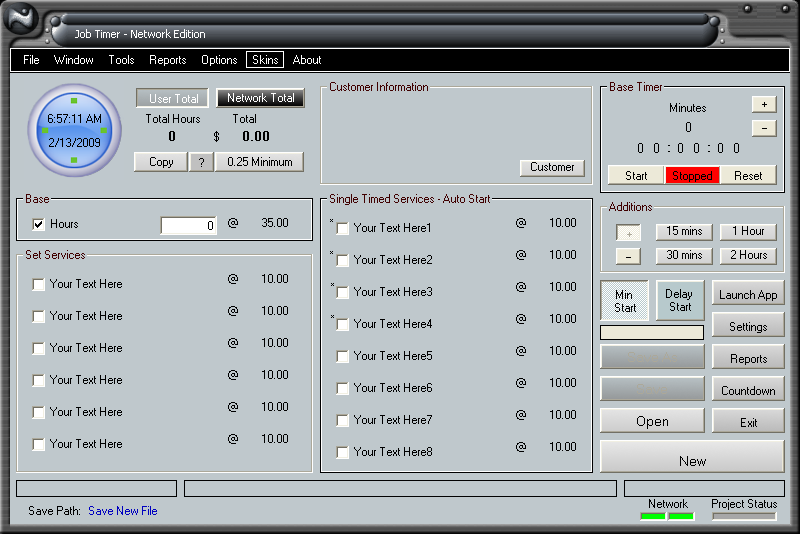Viewport: 800px width, 534px height.
Task: Open the Window menu
Action: click(73, 60)
